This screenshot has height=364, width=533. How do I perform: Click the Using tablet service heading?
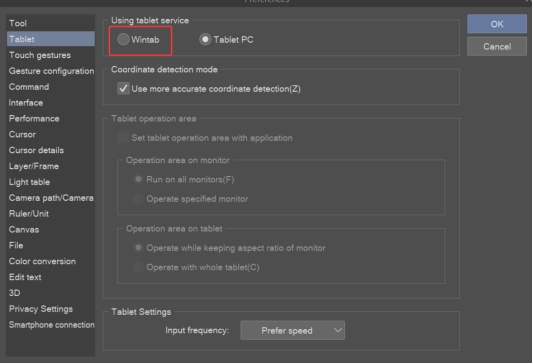tap(150, 20)
